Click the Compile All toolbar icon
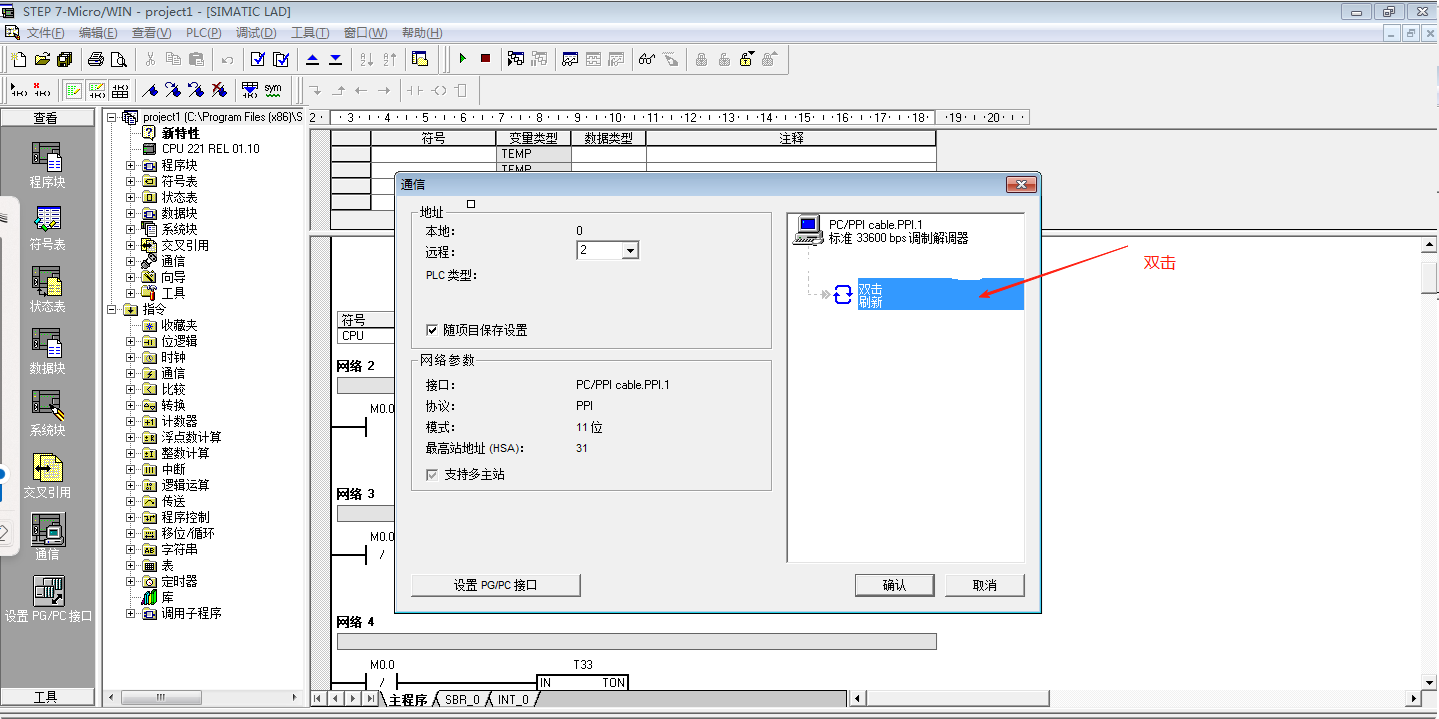This screenshot has width=1439, height=719. pos(281,59)
